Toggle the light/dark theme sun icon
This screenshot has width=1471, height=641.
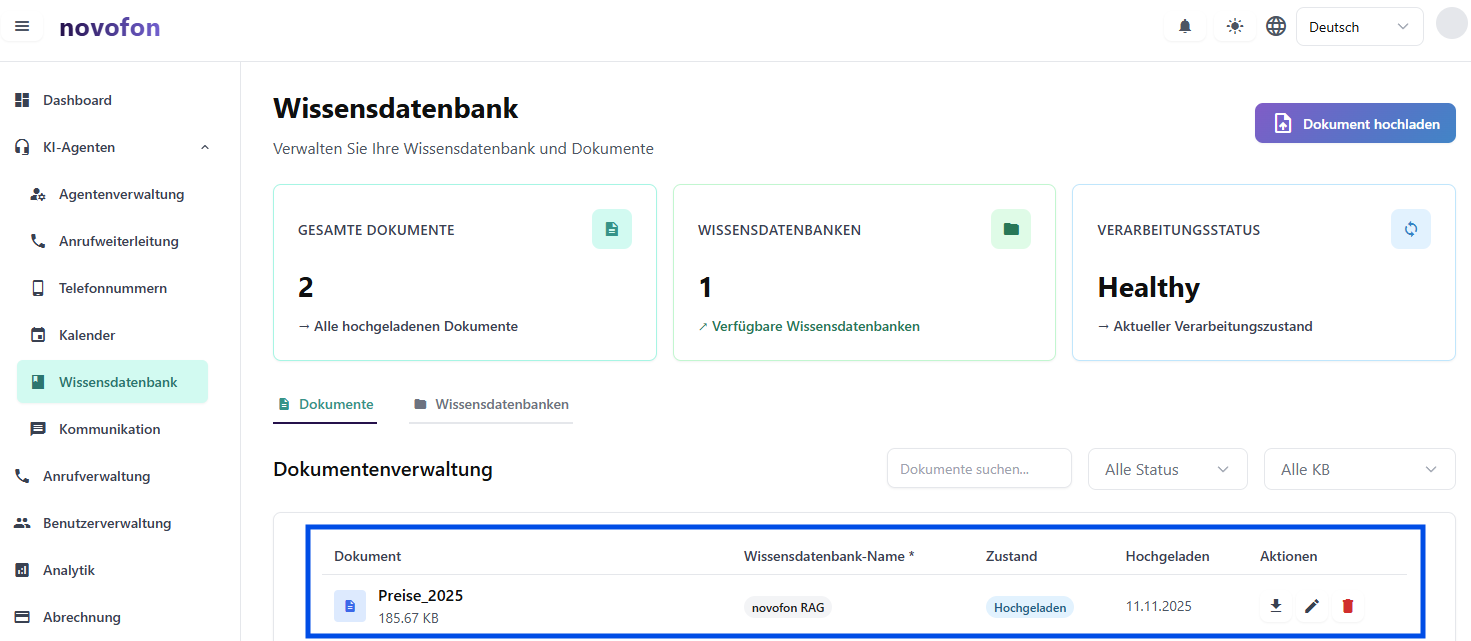pos(1235,27)
